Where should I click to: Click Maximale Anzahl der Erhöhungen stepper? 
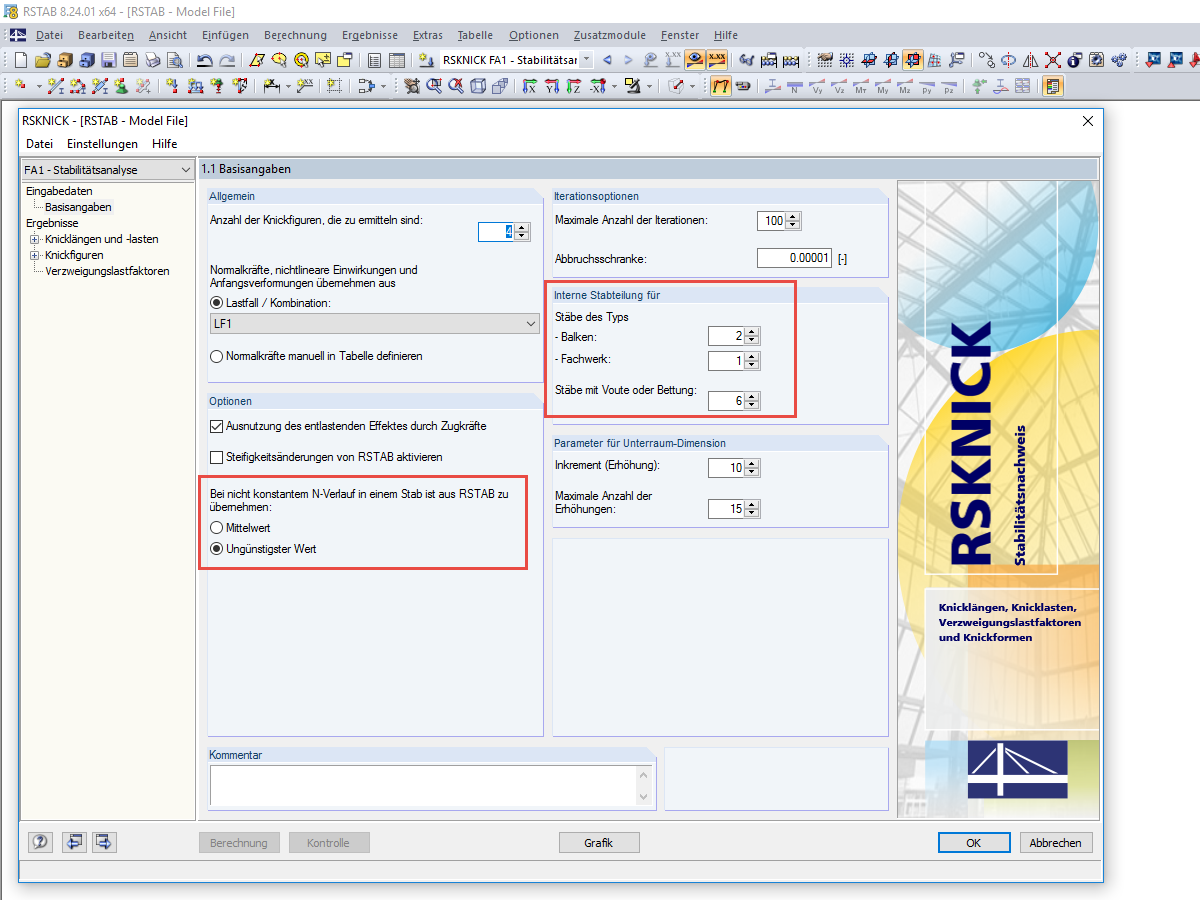click(x=753, y=509)
